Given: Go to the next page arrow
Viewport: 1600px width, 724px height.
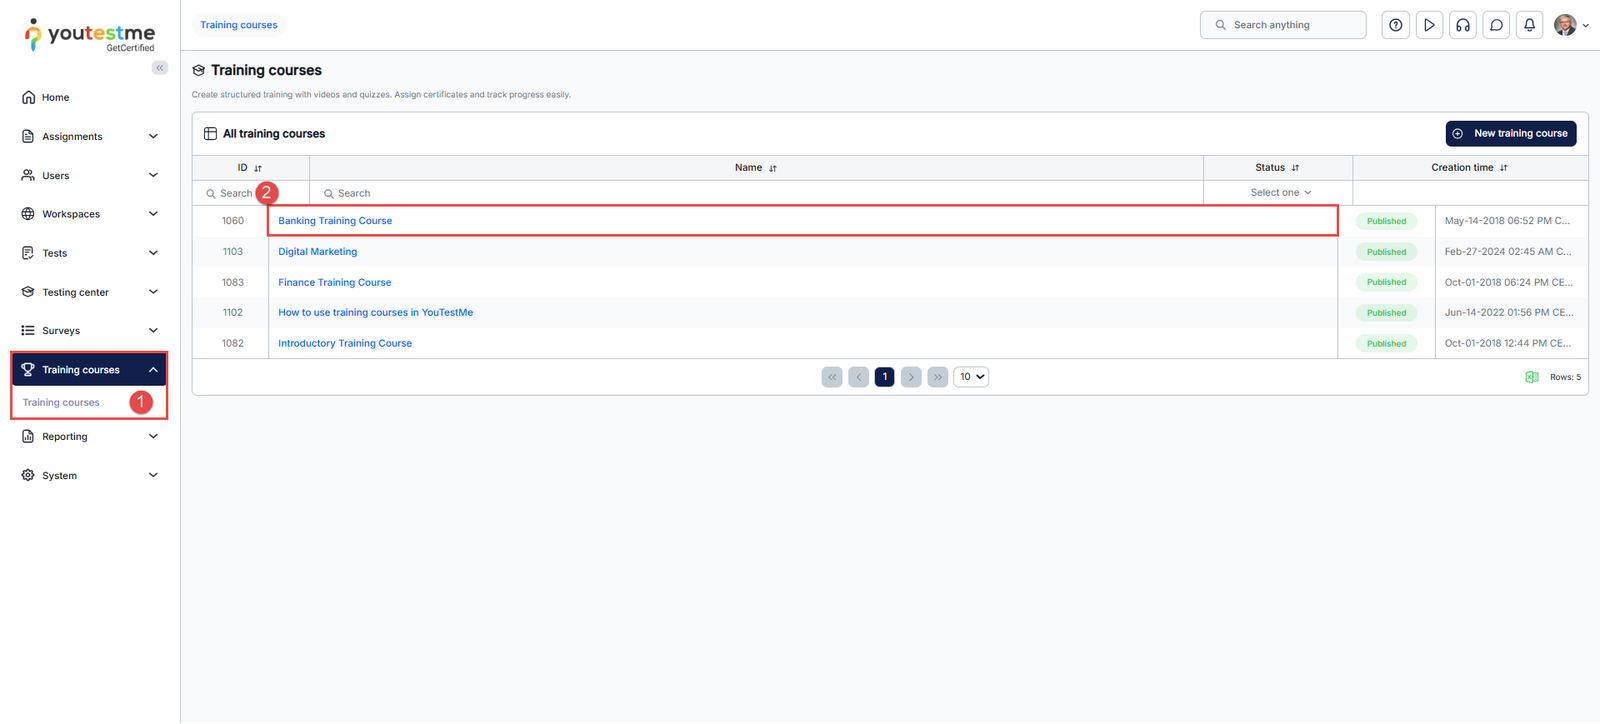Looking at the screenshot, I should [x=911, y=377].
